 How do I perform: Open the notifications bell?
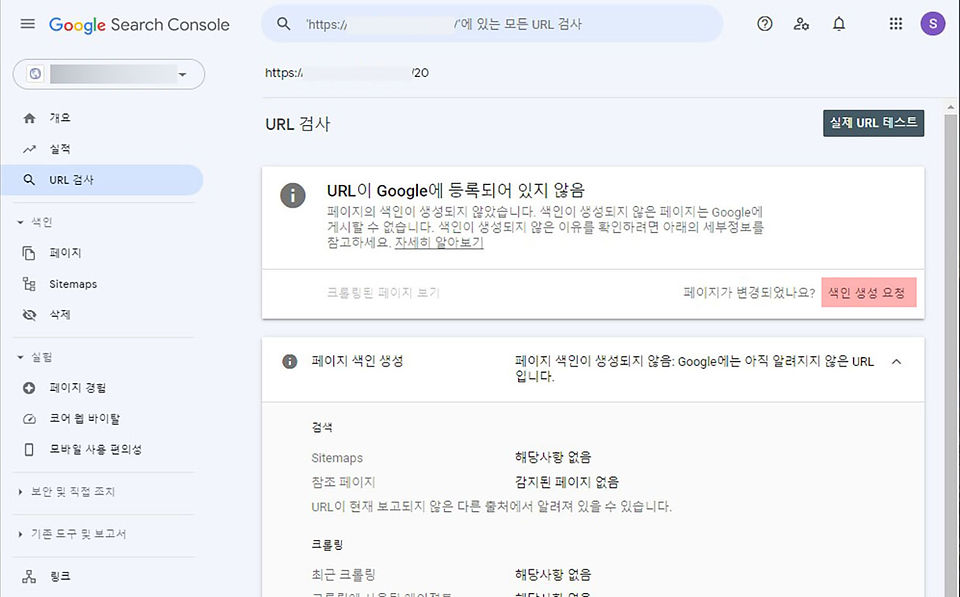click(x=839, y=24)
